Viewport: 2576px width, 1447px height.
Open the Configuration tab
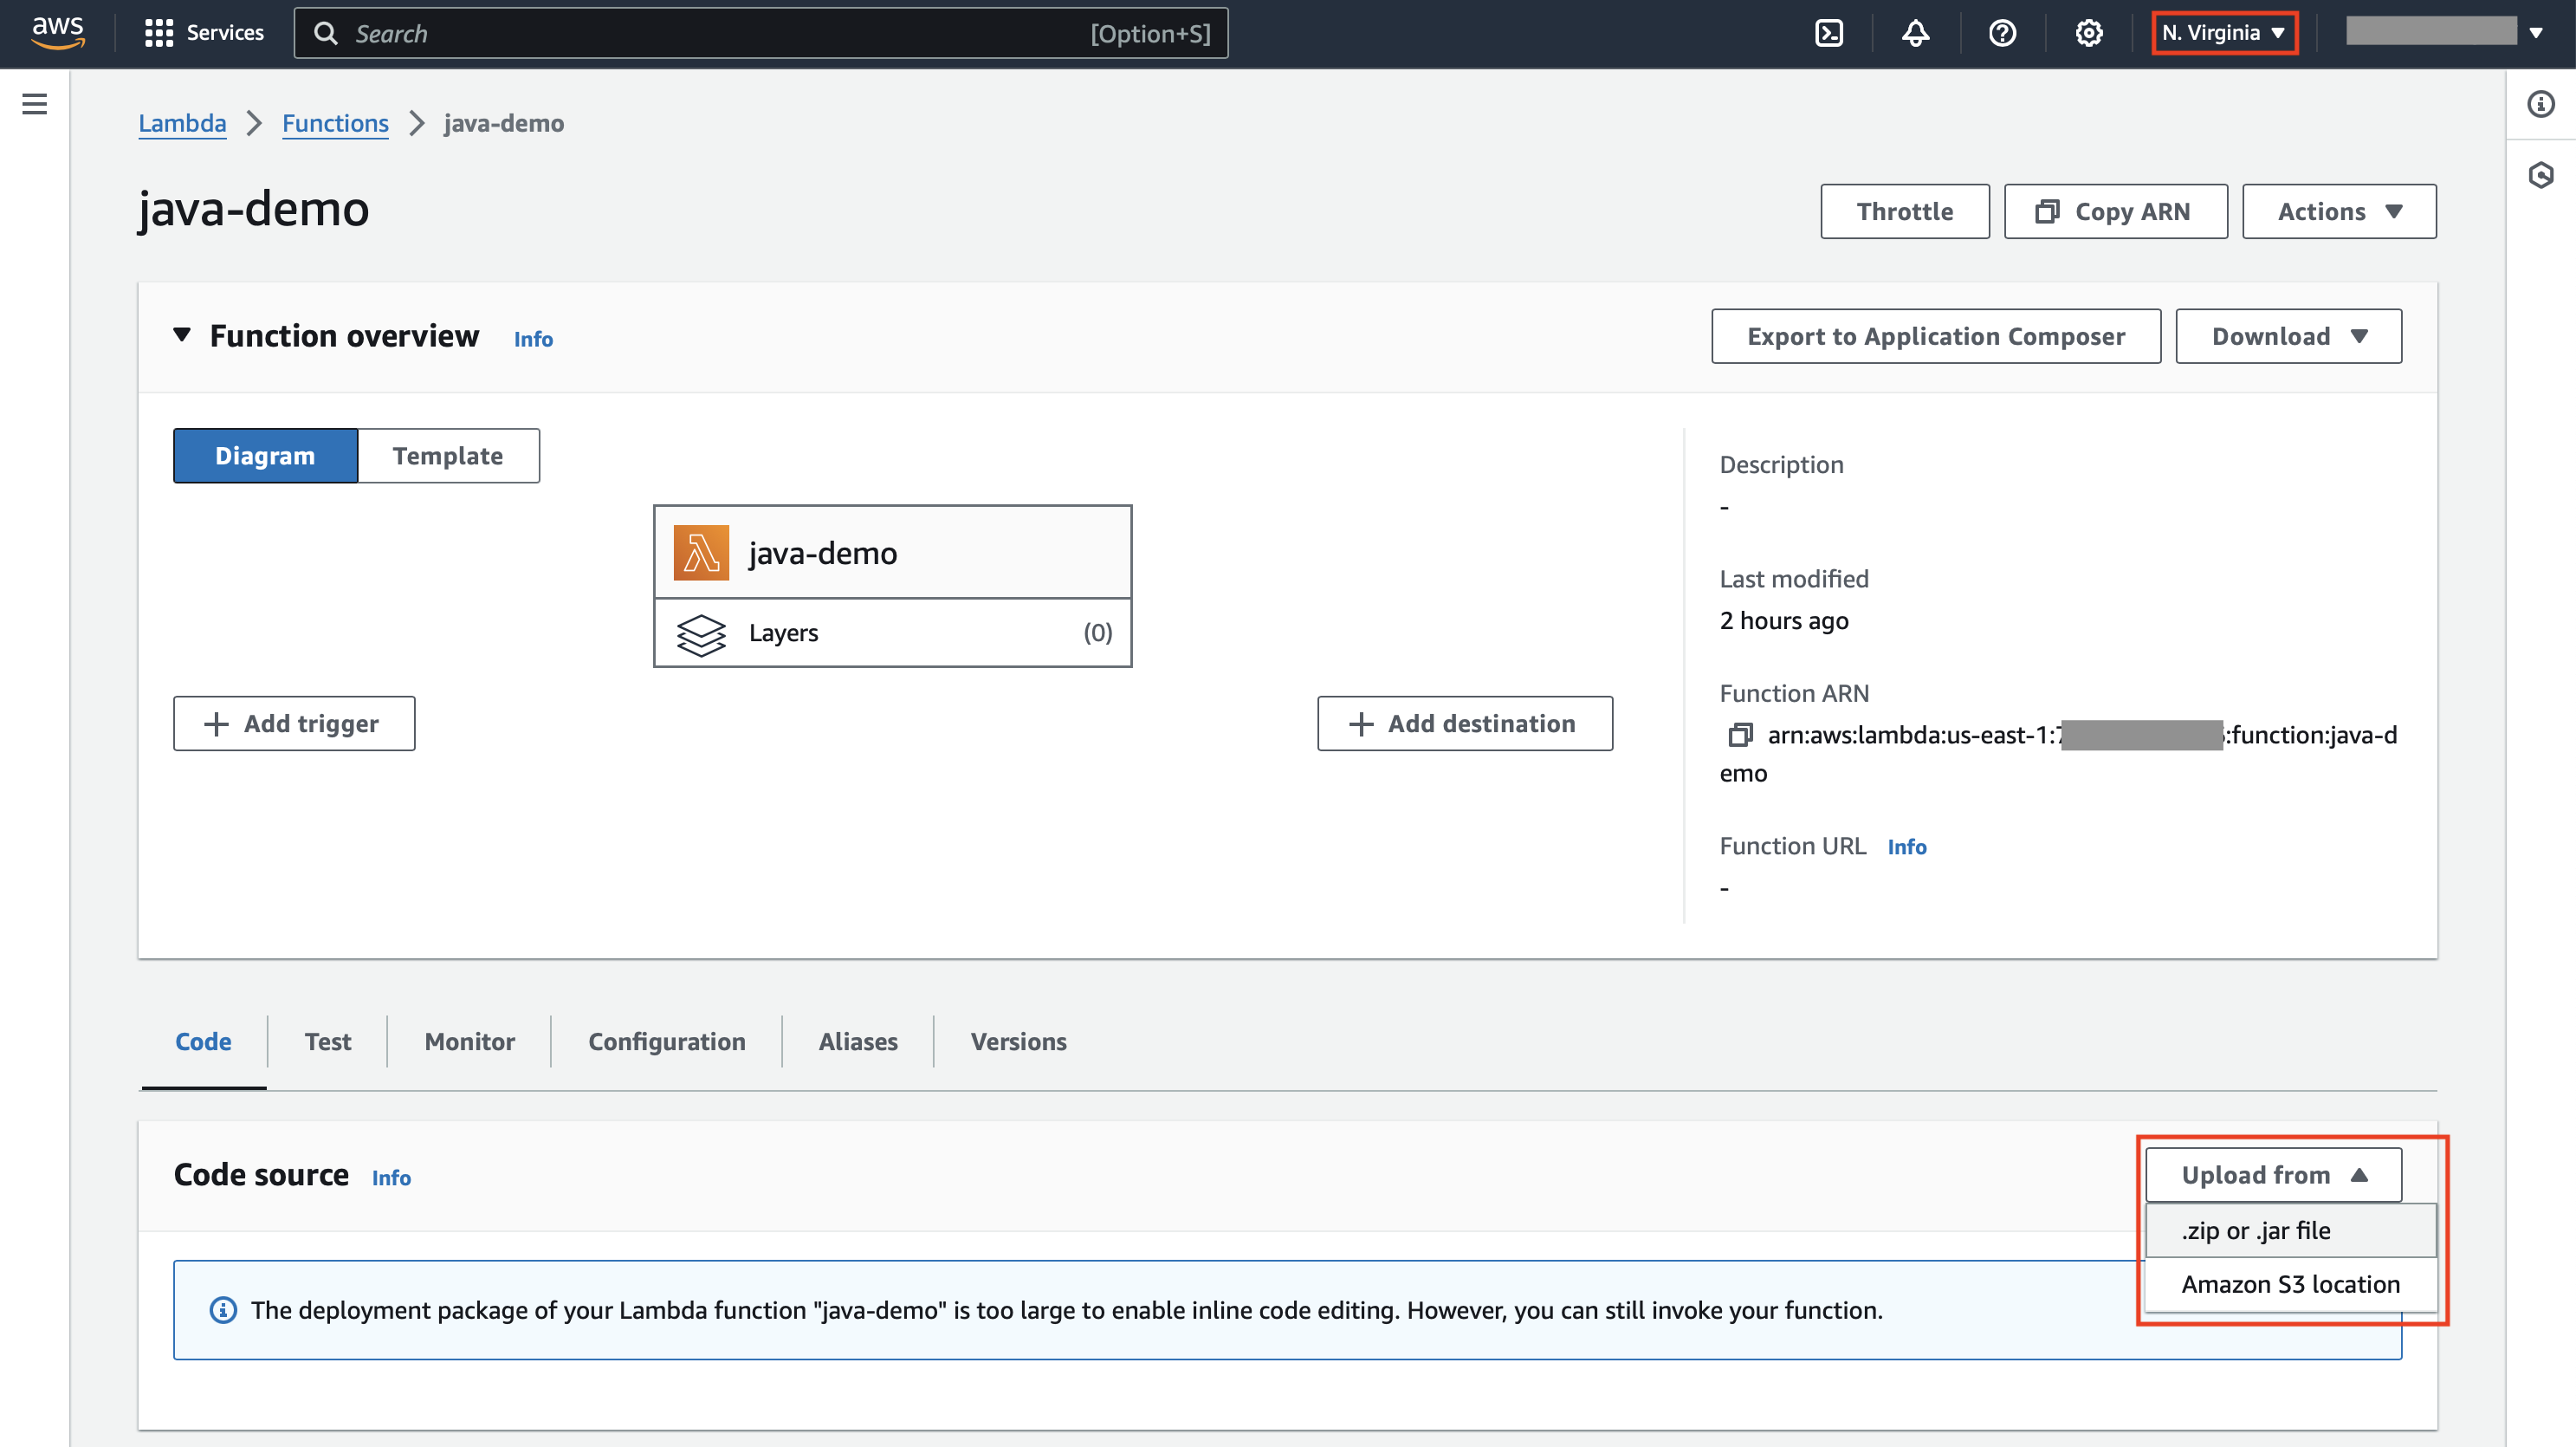(x=666, y=1041)
